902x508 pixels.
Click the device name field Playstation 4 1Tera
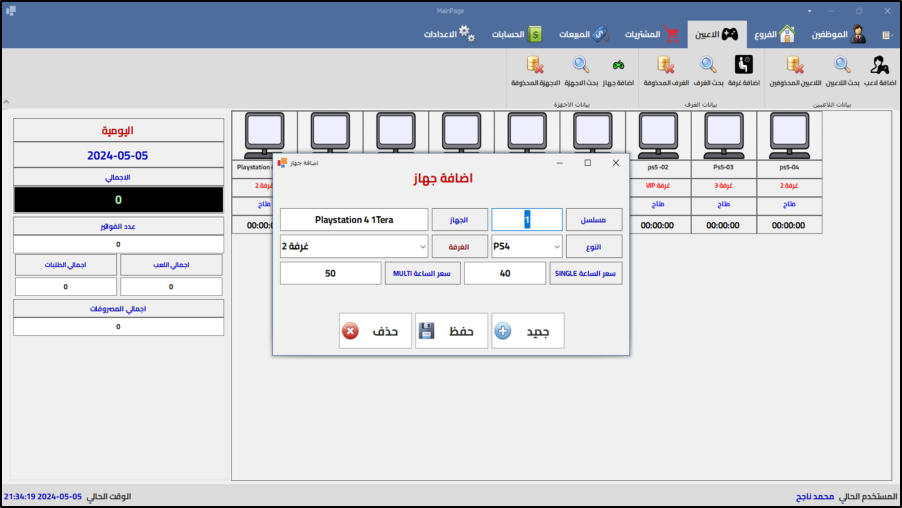(x=354, y=220)
